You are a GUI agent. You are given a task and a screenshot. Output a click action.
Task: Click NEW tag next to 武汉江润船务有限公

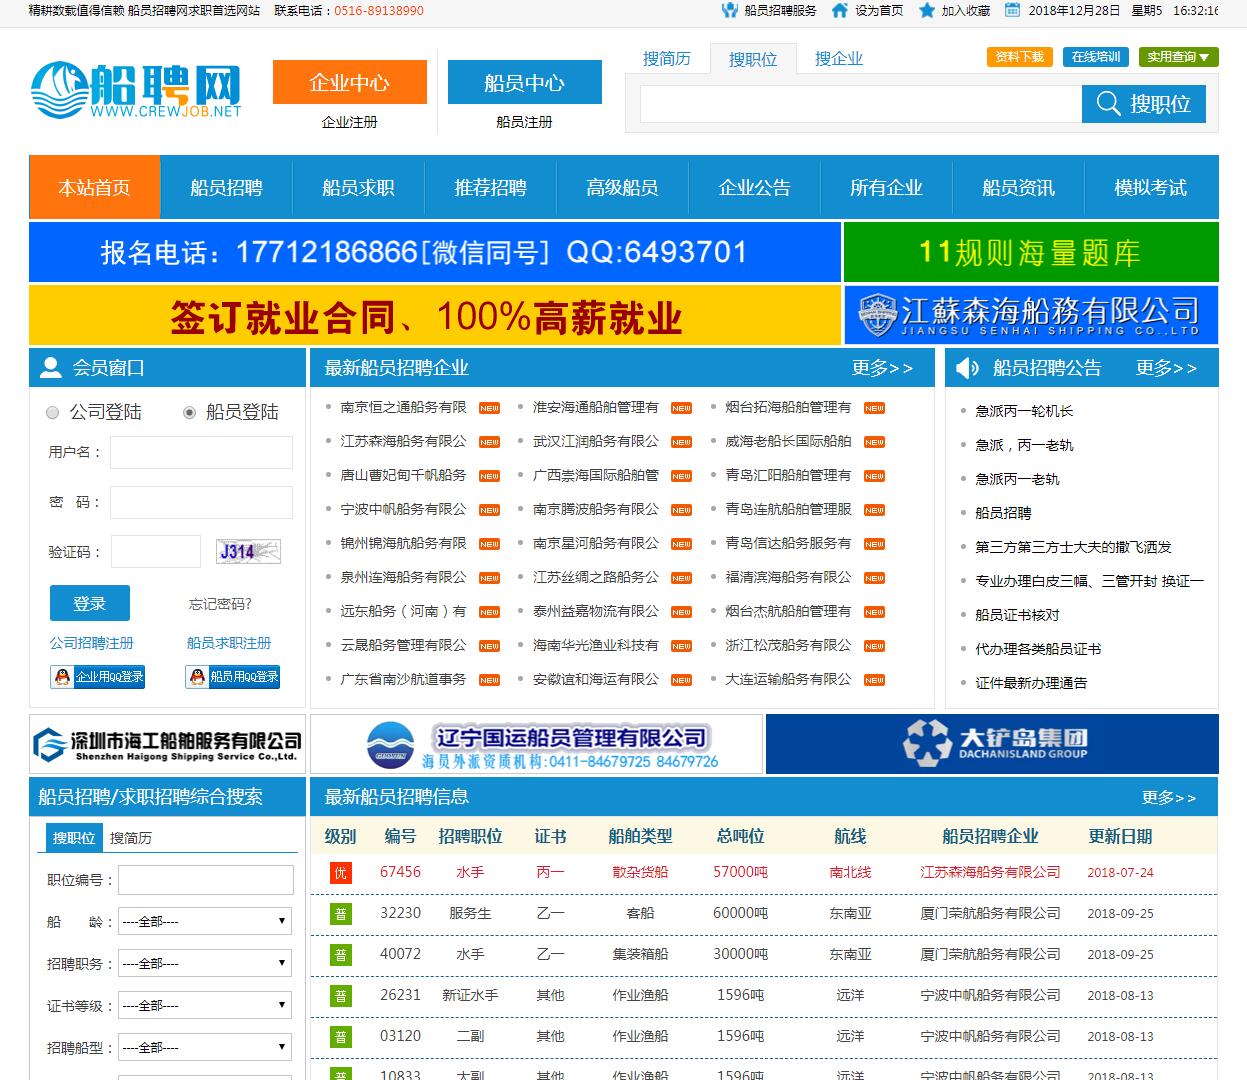coord(681,442)
